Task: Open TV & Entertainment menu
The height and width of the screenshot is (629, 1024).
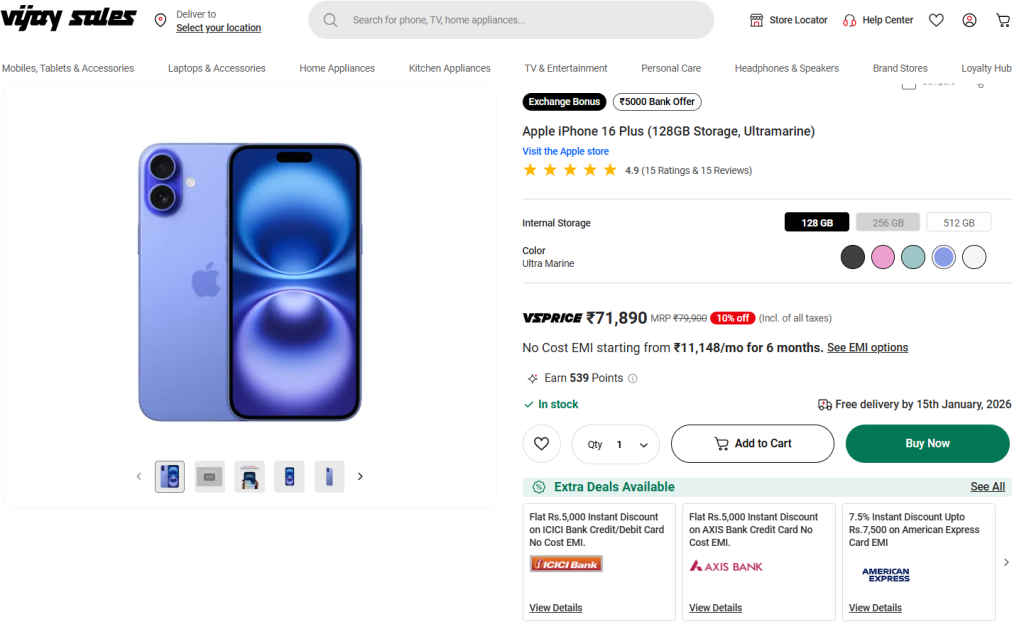Action: click(566, 69)
